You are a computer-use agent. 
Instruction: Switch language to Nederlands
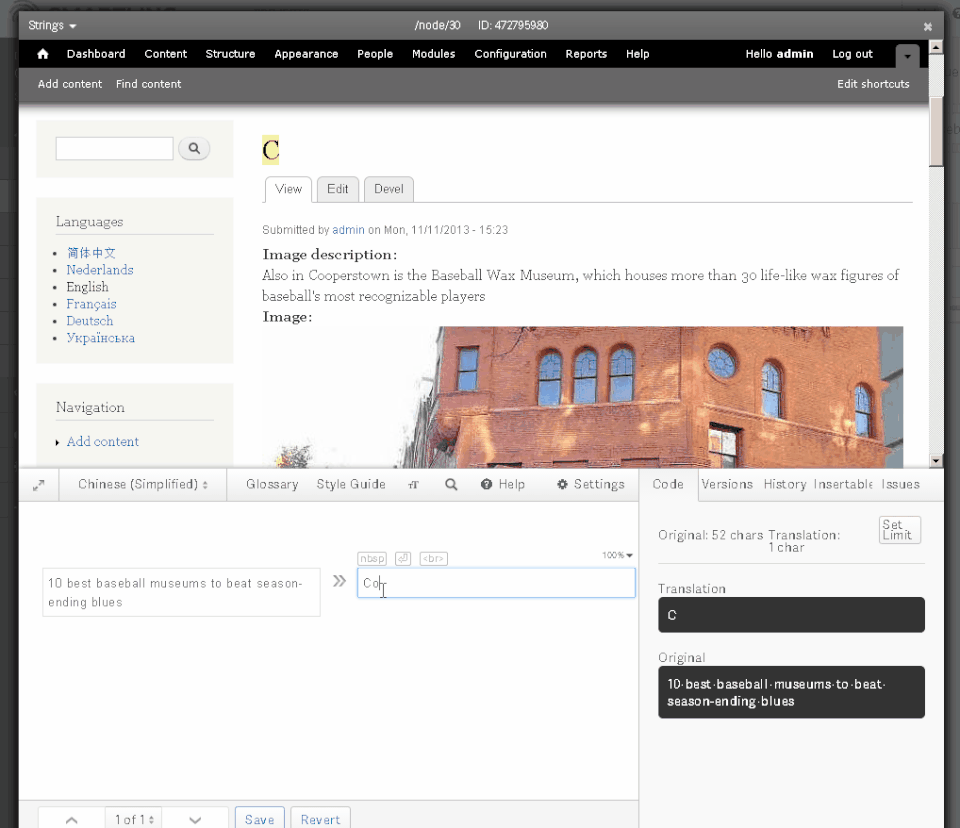click(100, 270)
